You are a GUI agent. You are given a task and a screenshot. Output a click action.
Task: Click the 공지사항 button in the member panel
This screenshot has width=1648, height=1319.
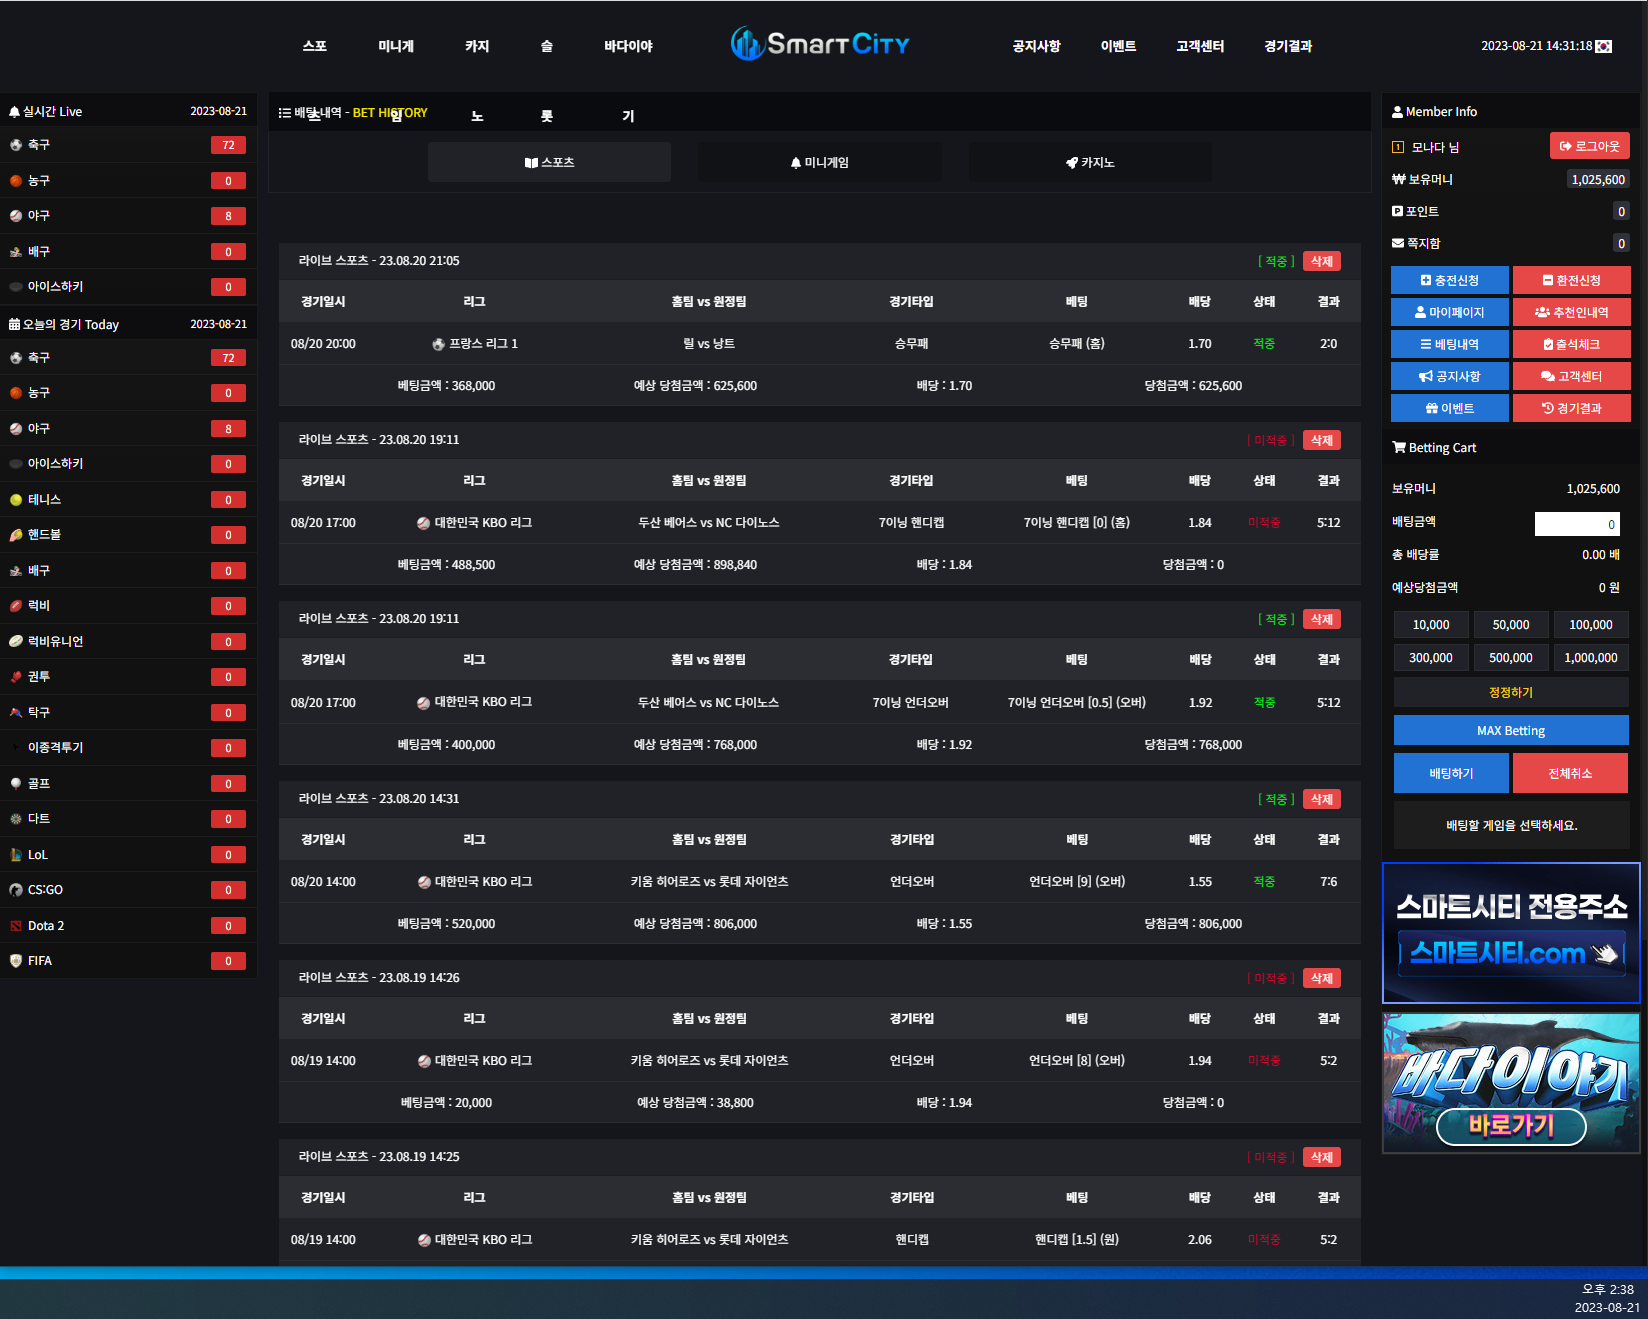[x=1450, y=376]
